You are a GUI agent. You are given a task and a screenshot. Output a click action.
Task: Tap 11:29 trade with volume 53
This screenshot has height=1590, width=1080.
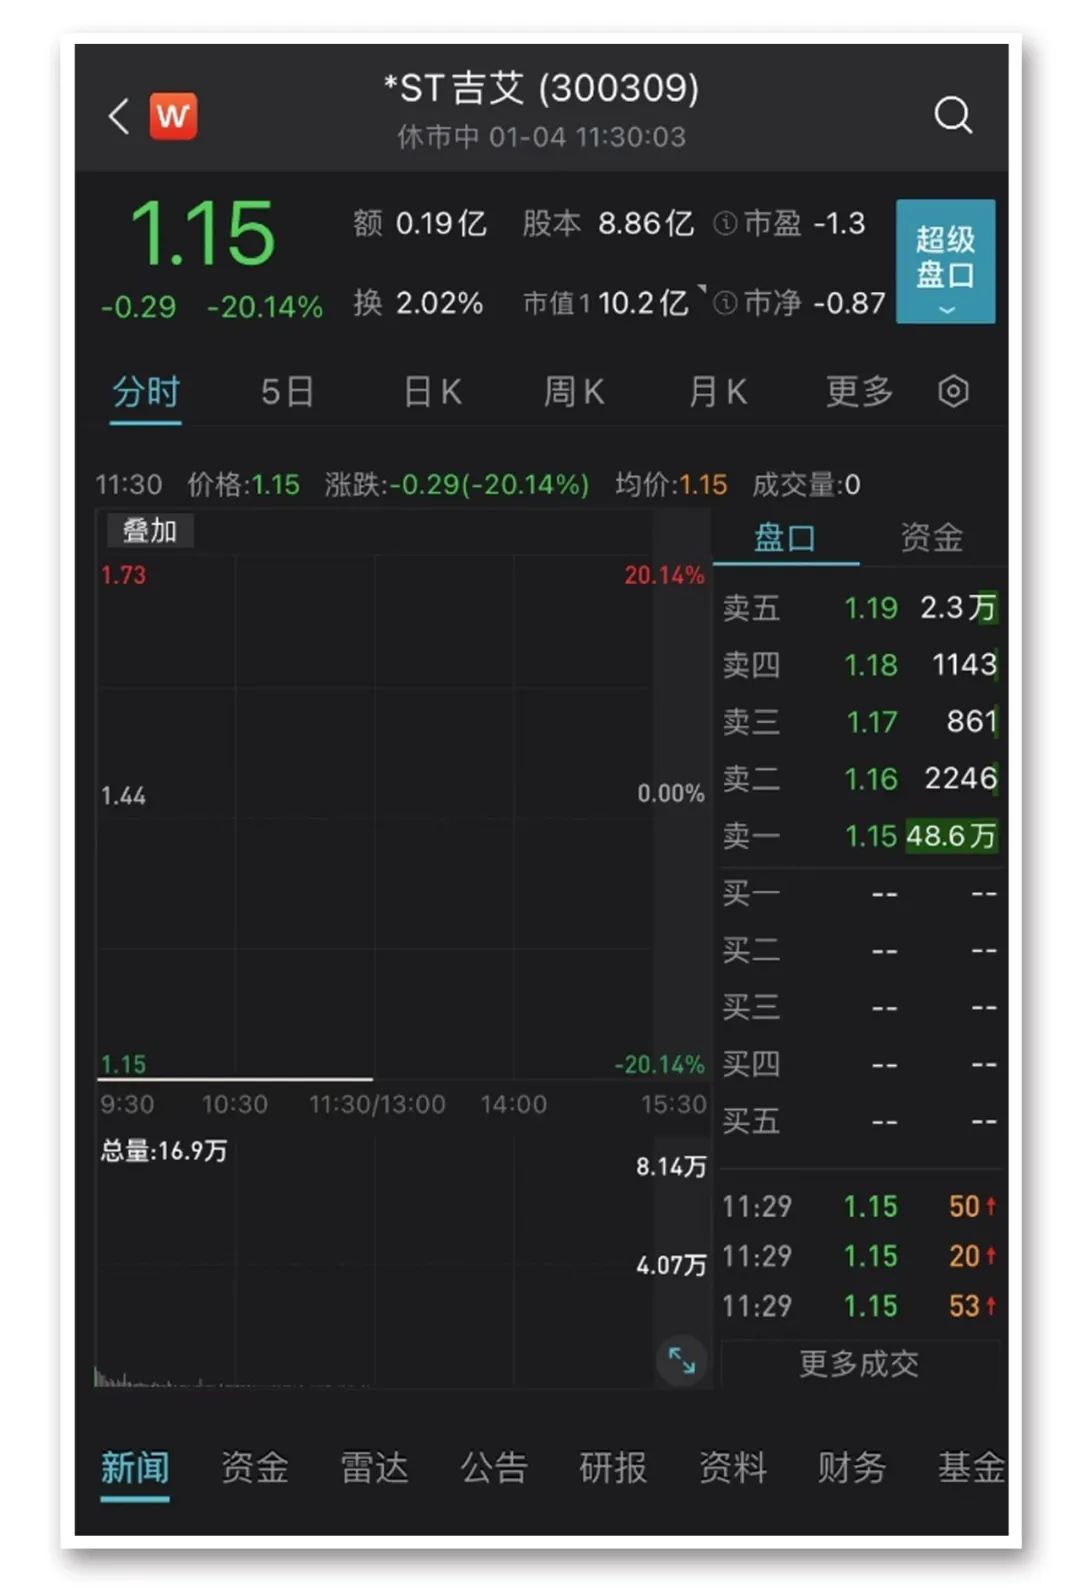tap(860, 1306)
